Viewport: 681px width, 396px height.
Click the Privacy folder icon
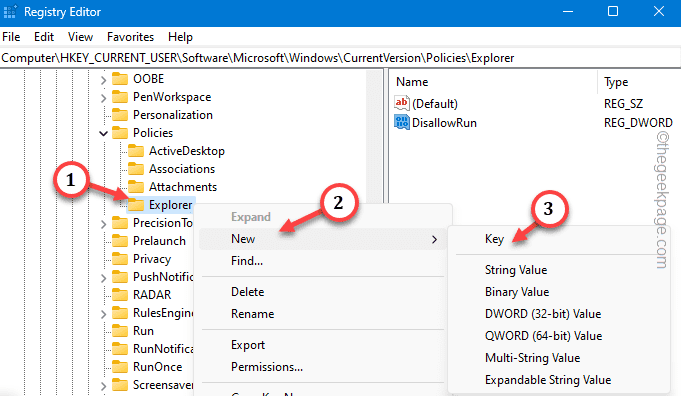[120, 259]
